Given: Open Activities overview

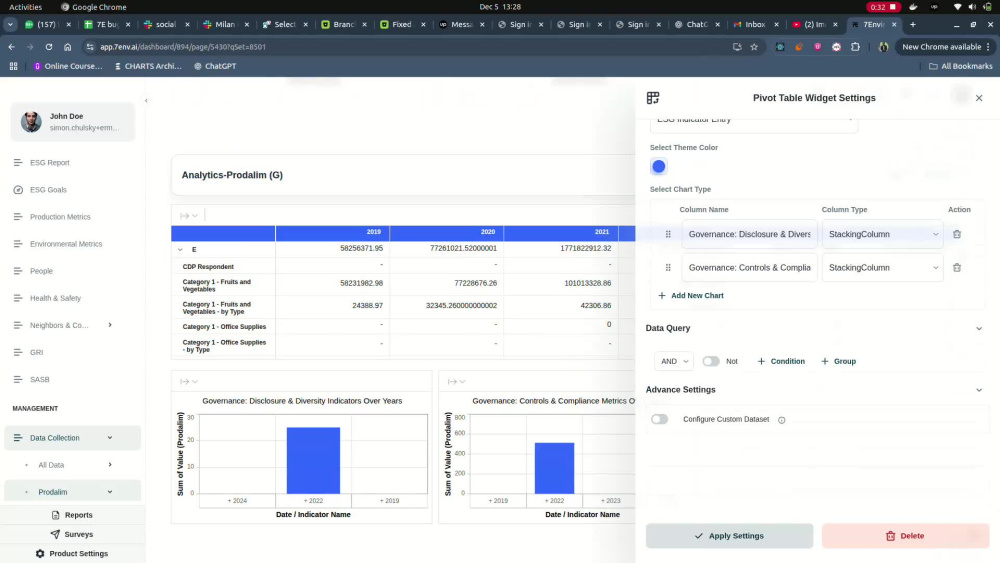Looking at the screenshot, I should pos(26,7).
